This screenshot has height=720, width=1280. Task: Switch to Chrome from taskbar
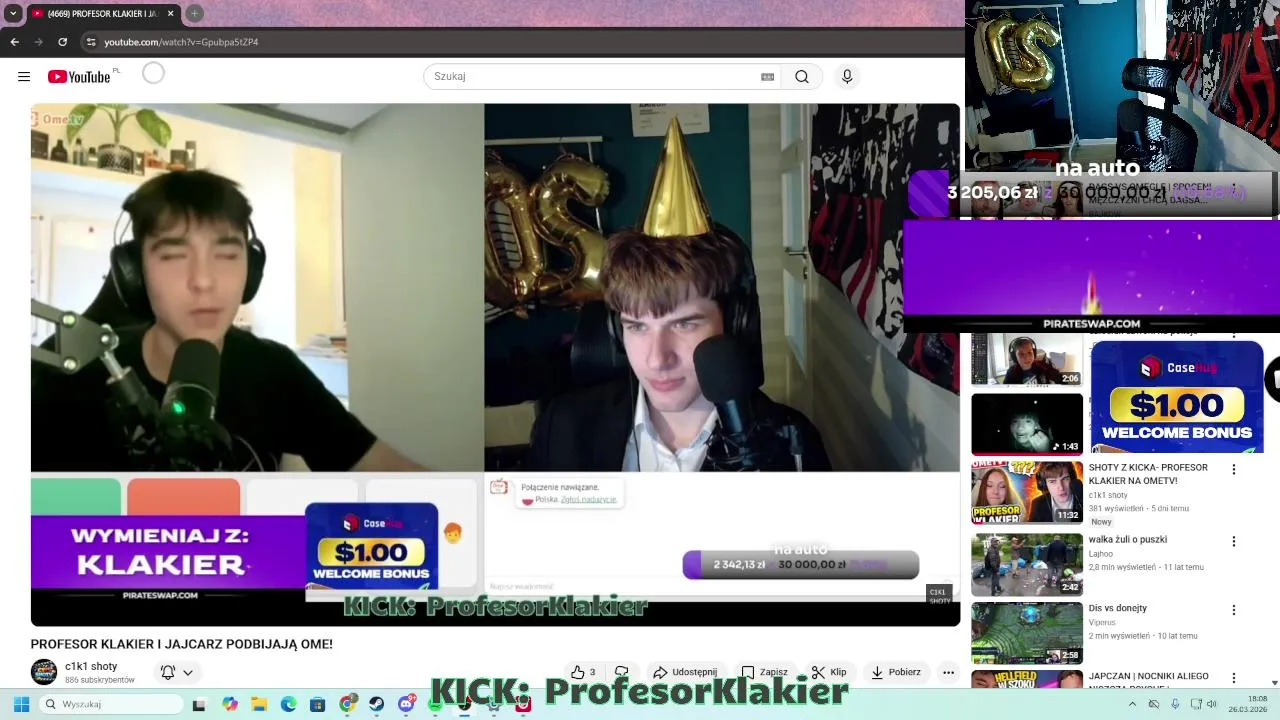(x=347, y=704)
